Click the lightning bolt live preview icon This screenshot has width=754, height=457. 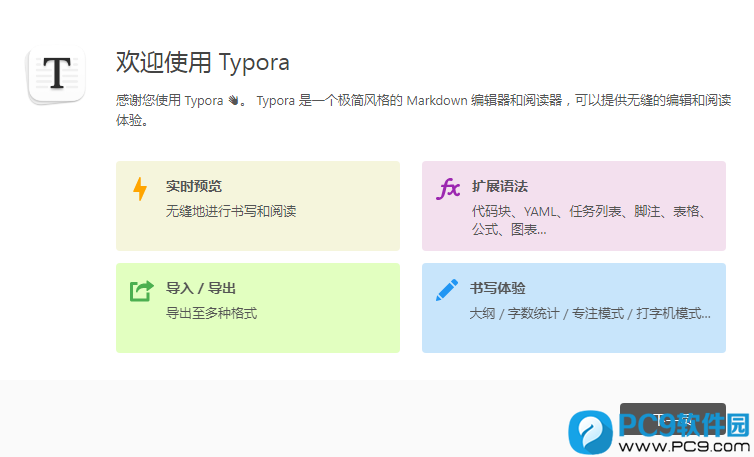(x=140, y=189)
